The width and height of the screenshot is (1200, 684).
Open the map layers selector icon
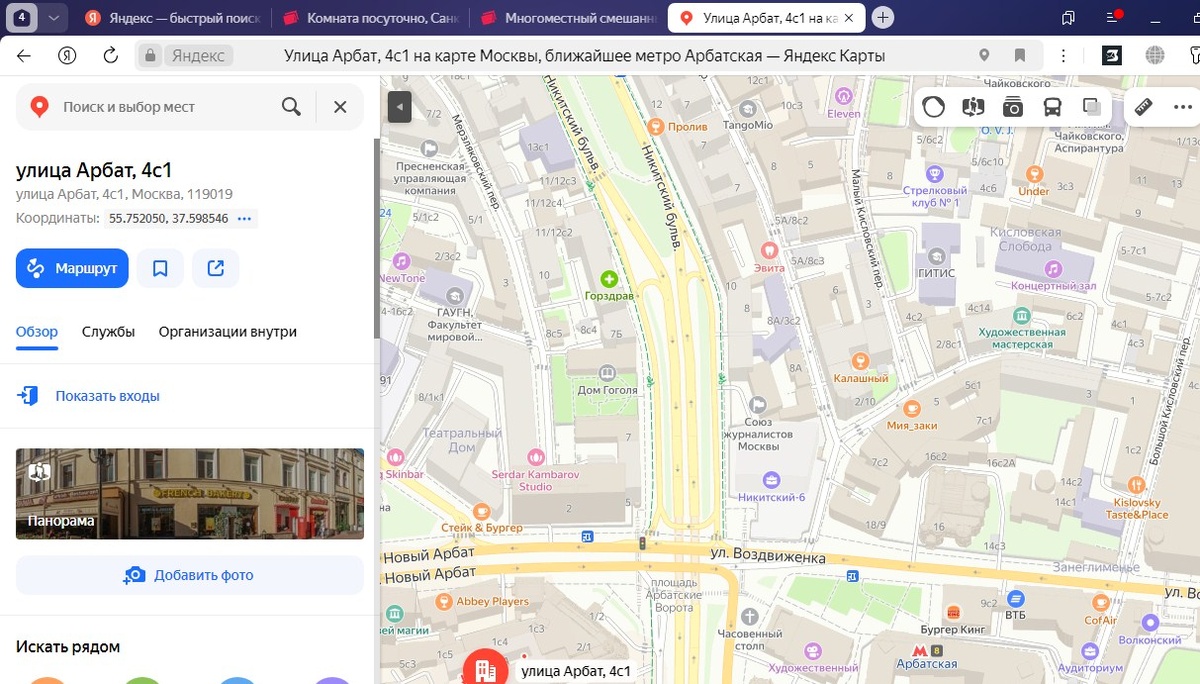[1092, 107]
